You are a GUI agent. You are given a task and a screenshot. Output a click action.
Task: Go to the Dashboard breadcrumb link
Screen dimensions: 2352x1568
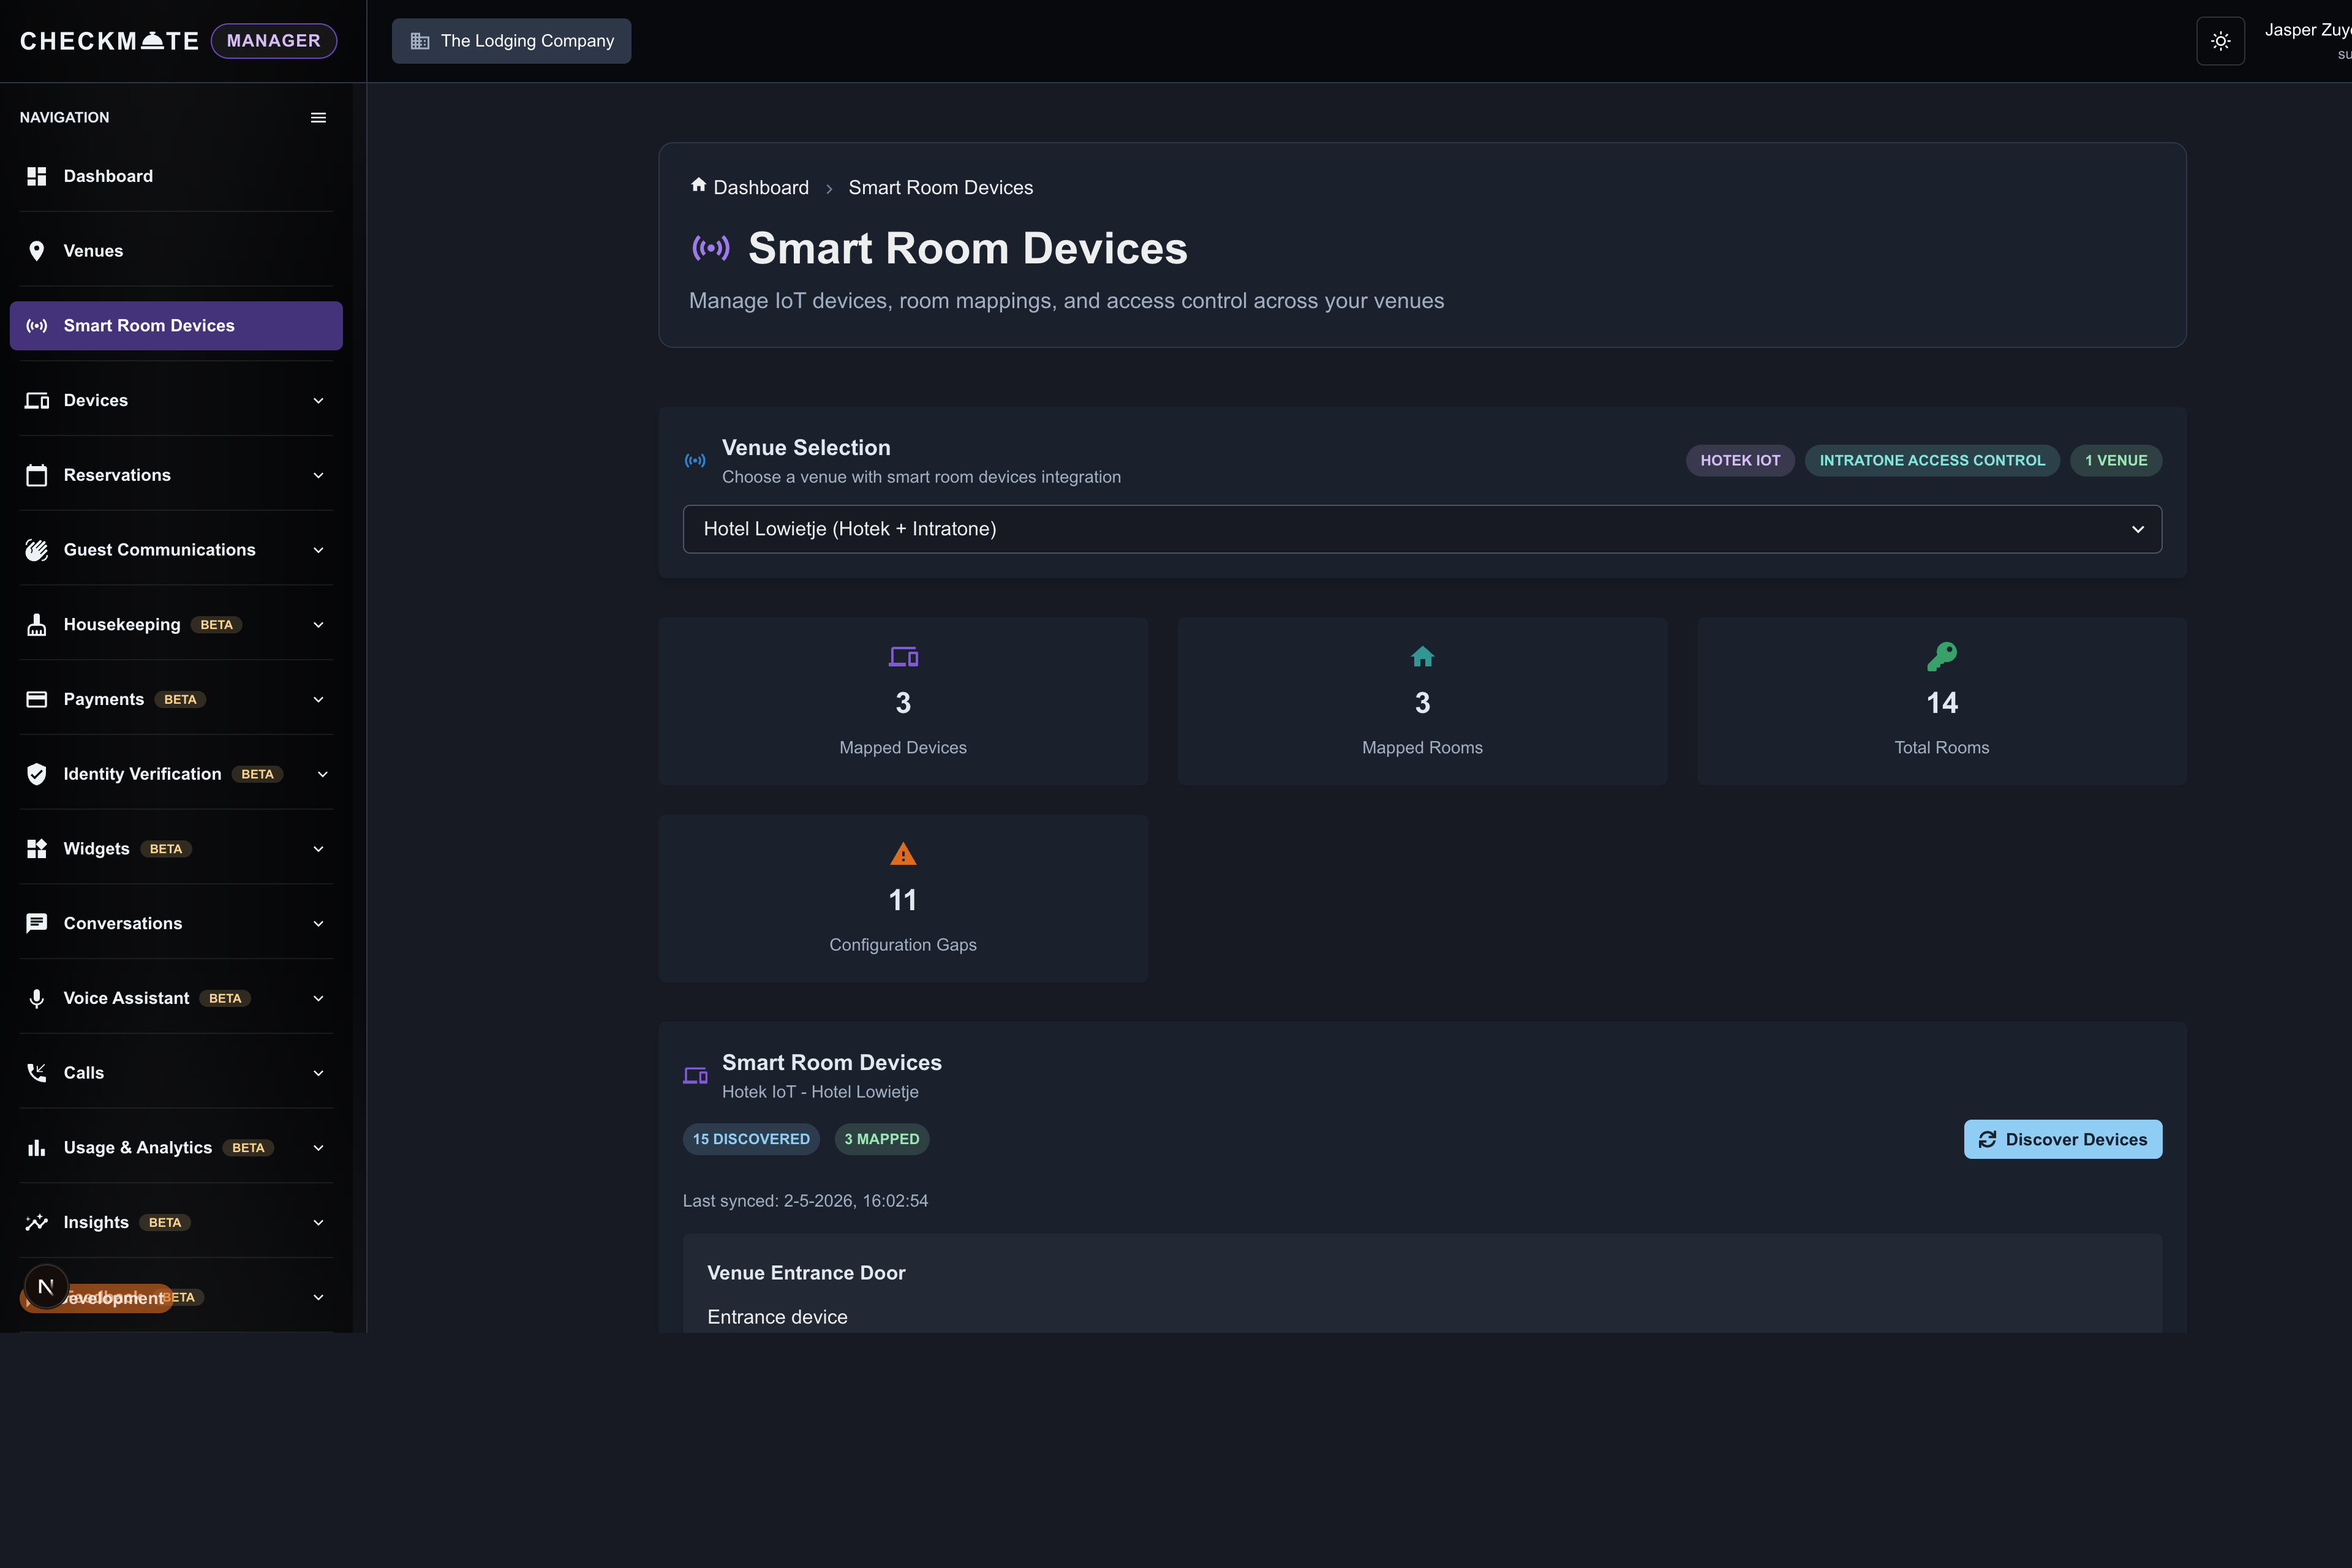pos(761,188)
